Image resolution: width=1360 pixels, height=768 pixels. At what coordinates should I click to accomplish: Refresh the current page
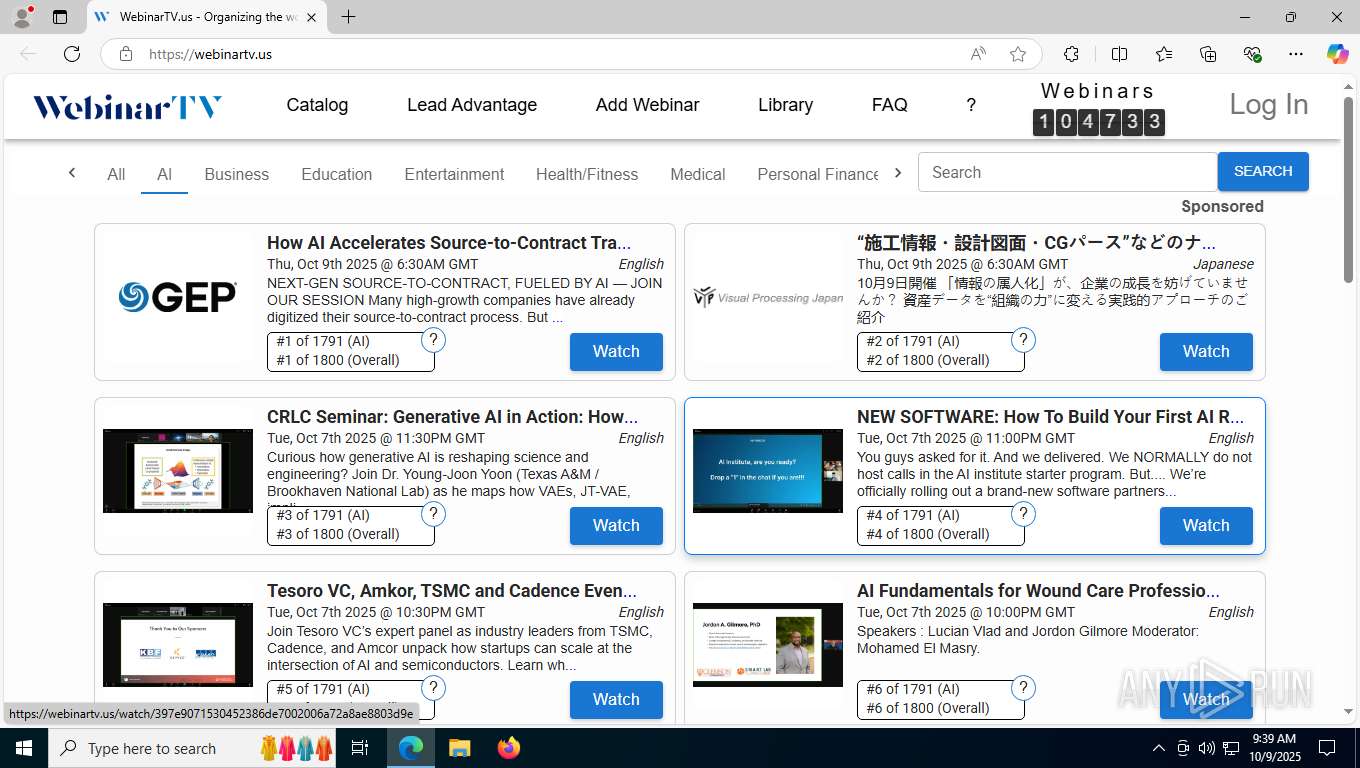coord(72,54)
